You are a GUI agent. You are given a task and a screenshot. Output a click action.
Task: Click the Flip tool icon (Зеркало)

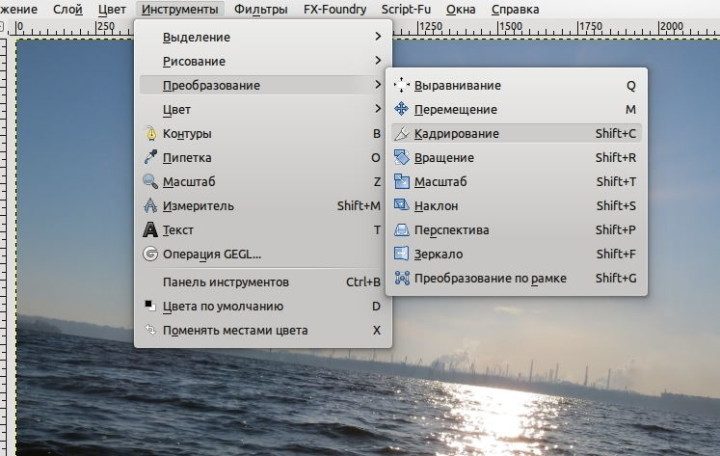[x=401, y=254]
